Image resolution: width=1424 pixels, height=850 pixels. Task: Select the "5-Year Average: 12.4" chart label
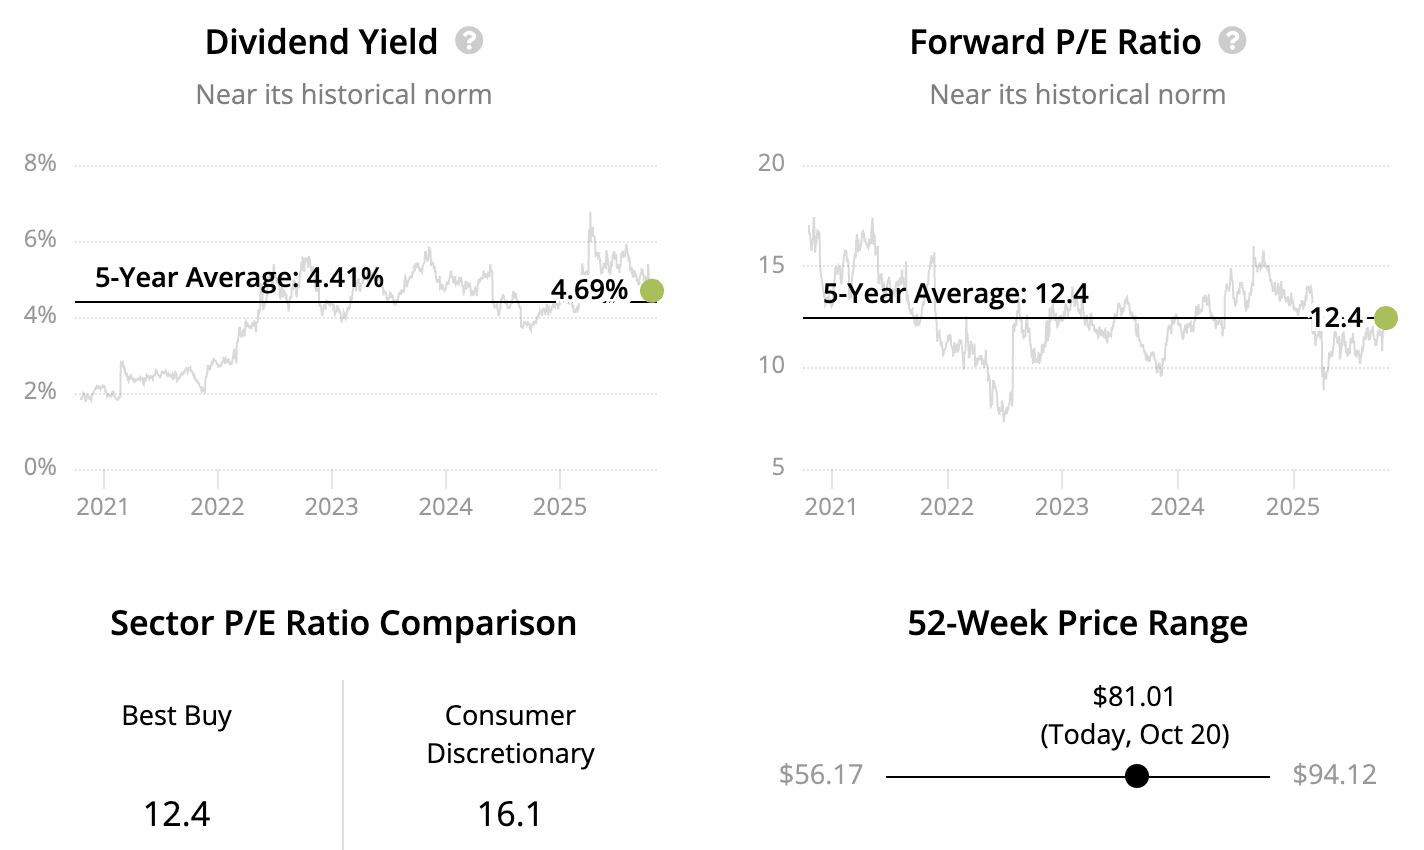click(x=955, y=294)
